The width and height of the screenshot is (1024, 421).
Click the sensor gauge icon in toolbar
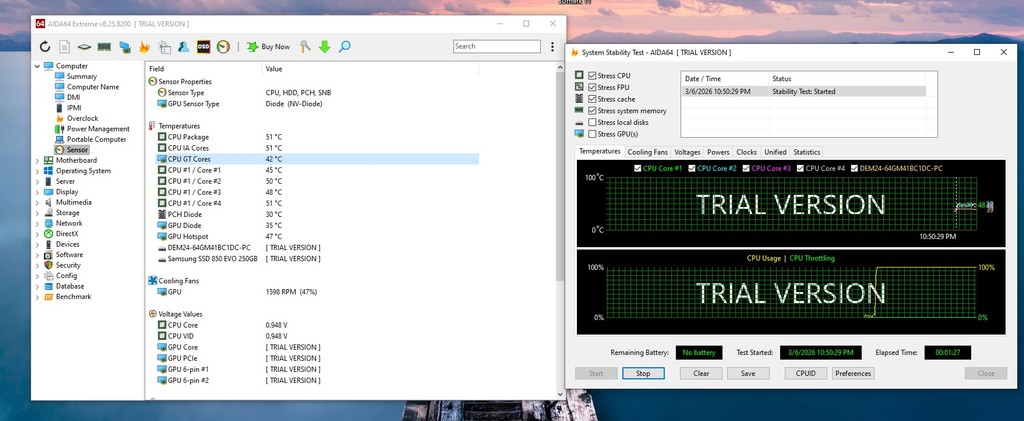223,47
